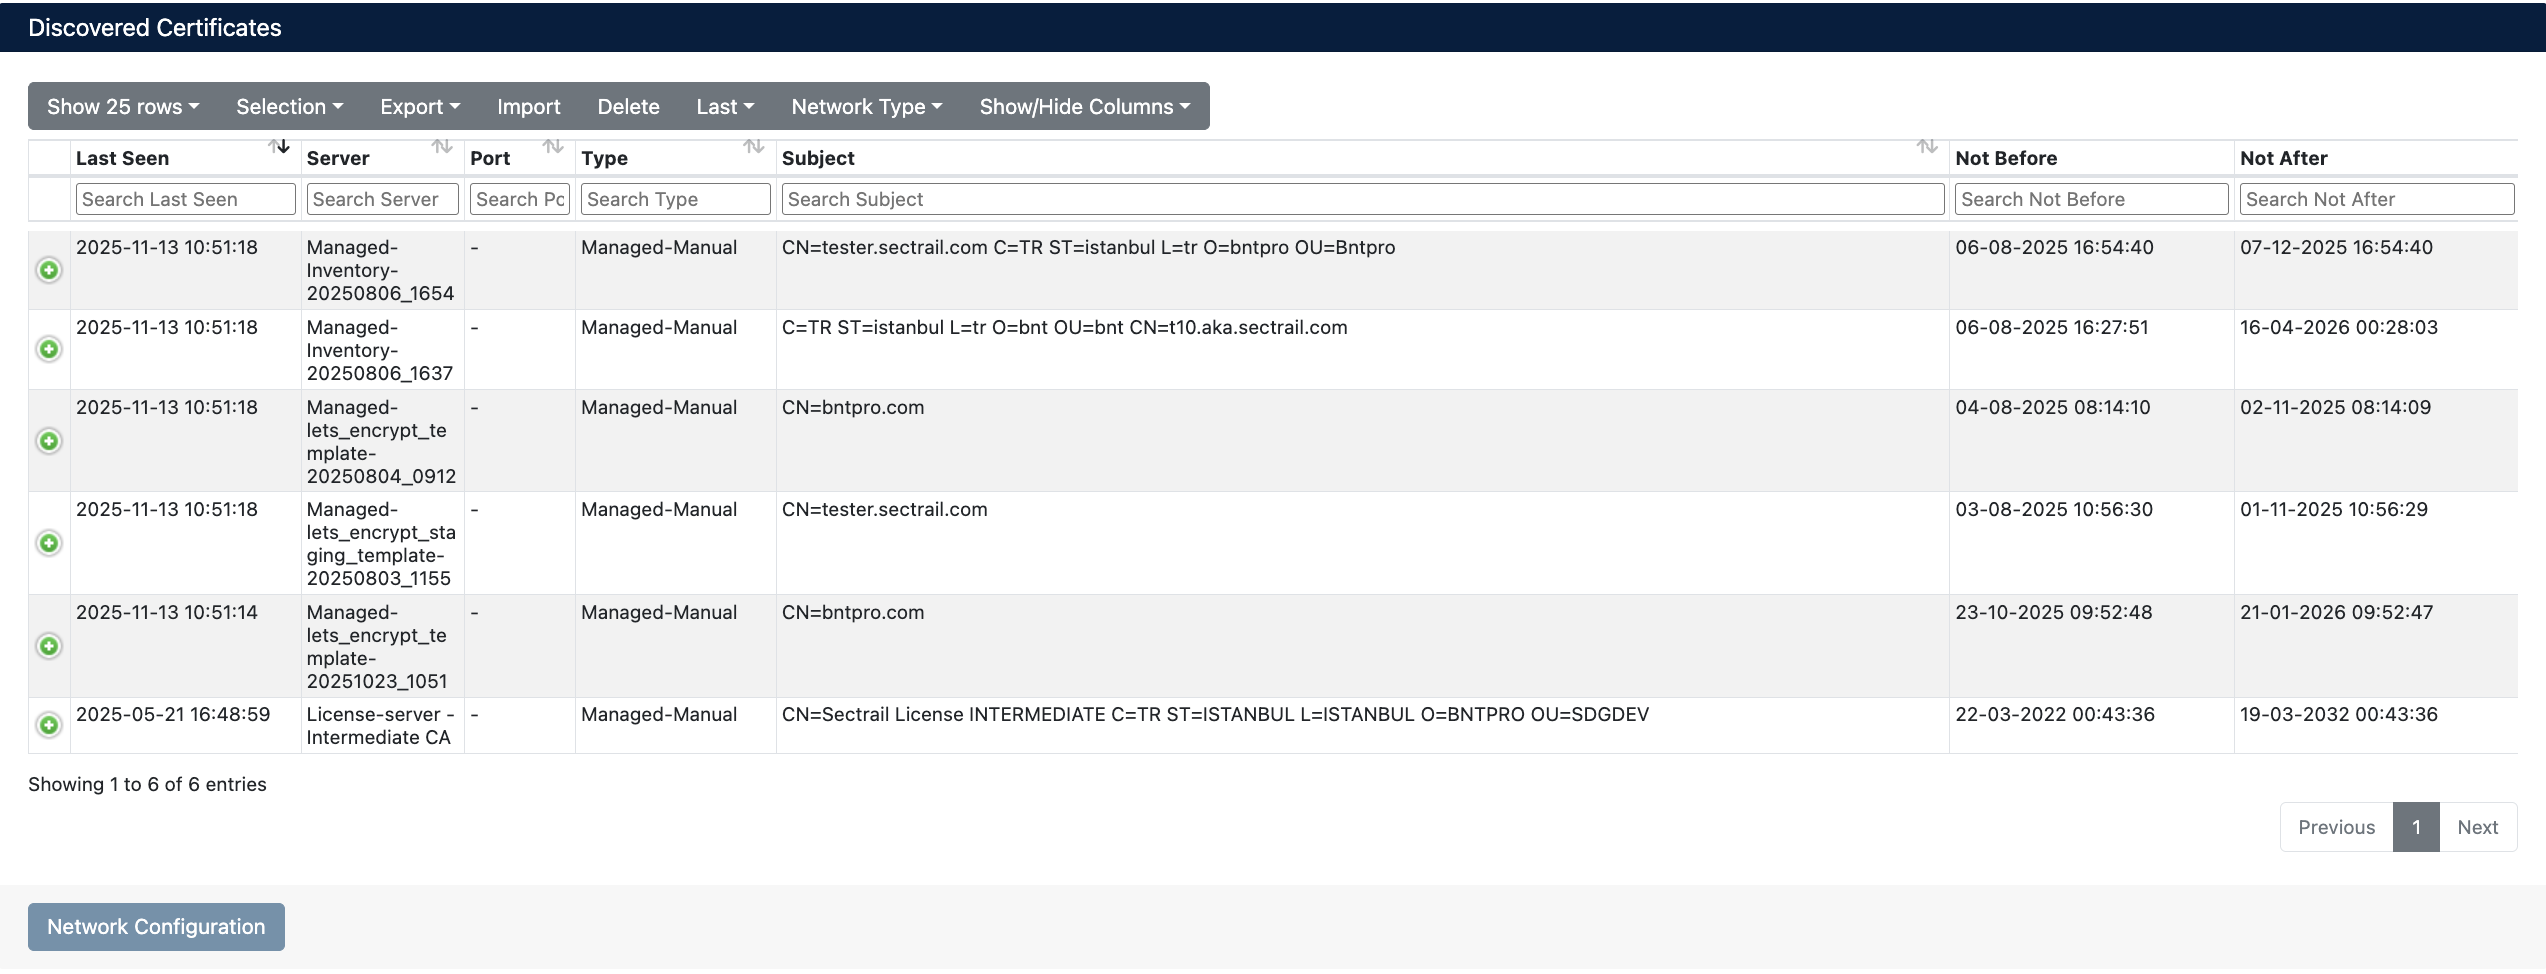Expand row for Managed-Inventory-20250806_1654 with green plus

[49, 270]
